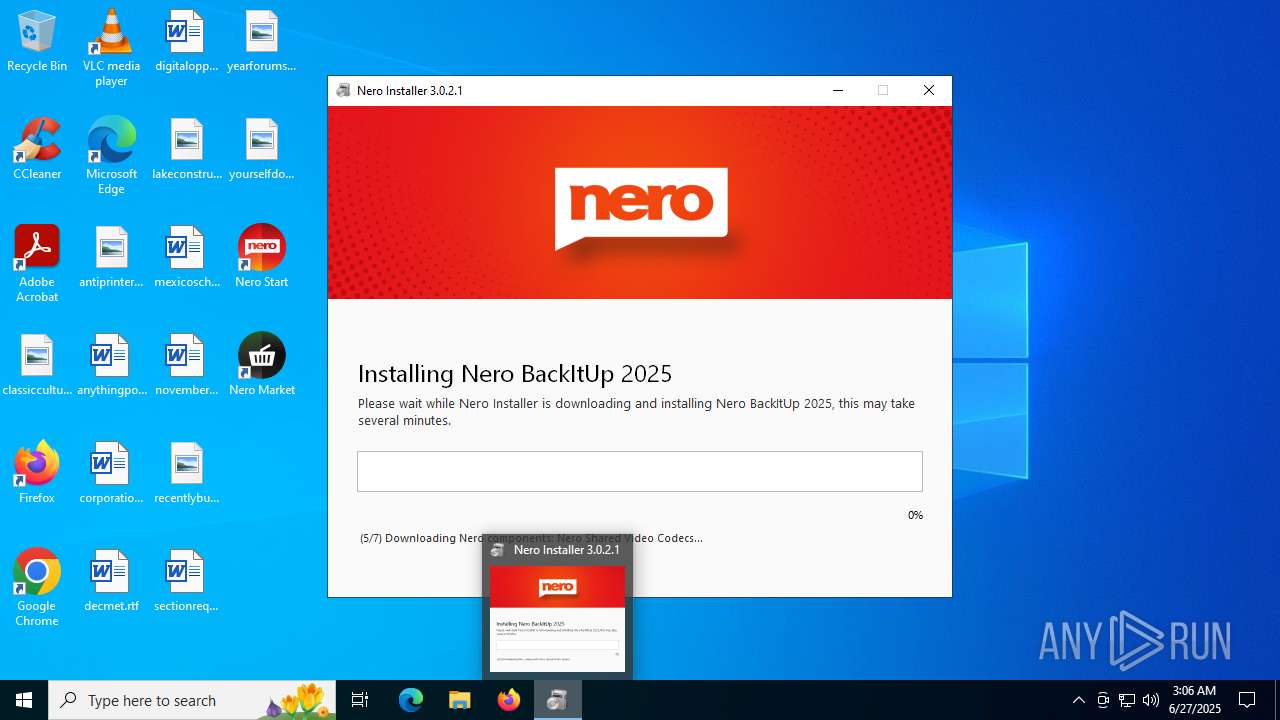Screen dimensions: 1280x720
Task: Open CCleaner desktop shortcut
Action: click(x=37, y=149)
